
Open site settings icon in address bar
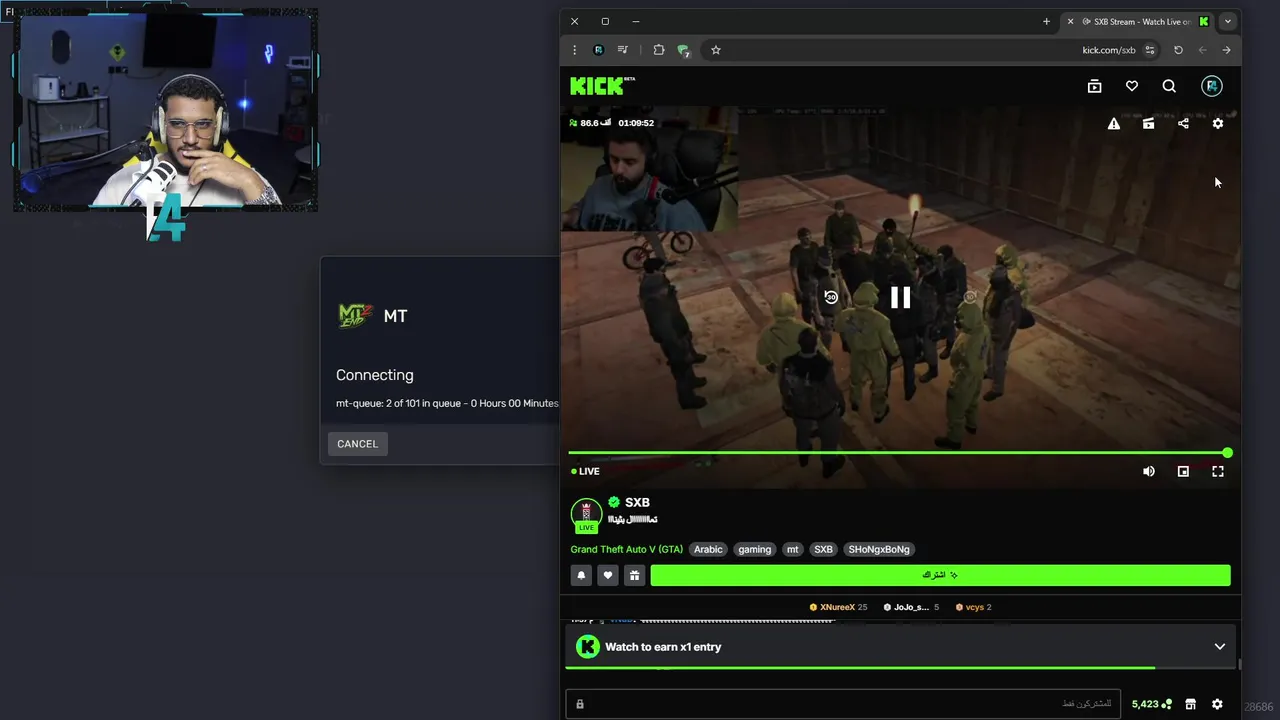1150,50
